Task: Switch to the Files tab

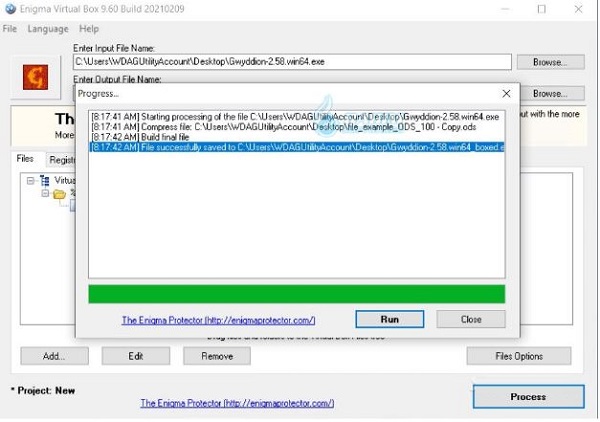Action: click(25, 159)
